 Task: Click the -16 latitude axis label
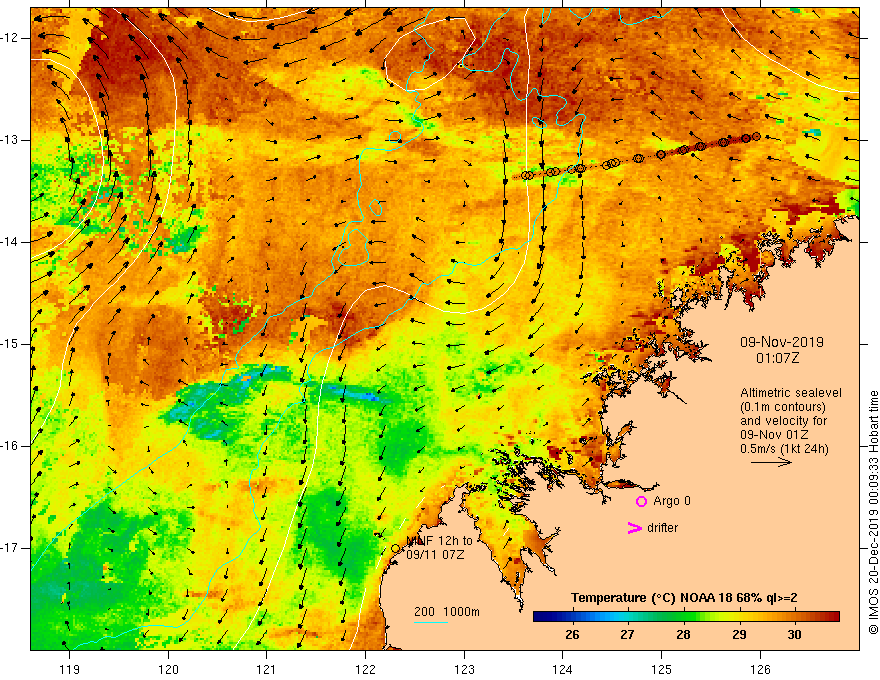(10, 446)
